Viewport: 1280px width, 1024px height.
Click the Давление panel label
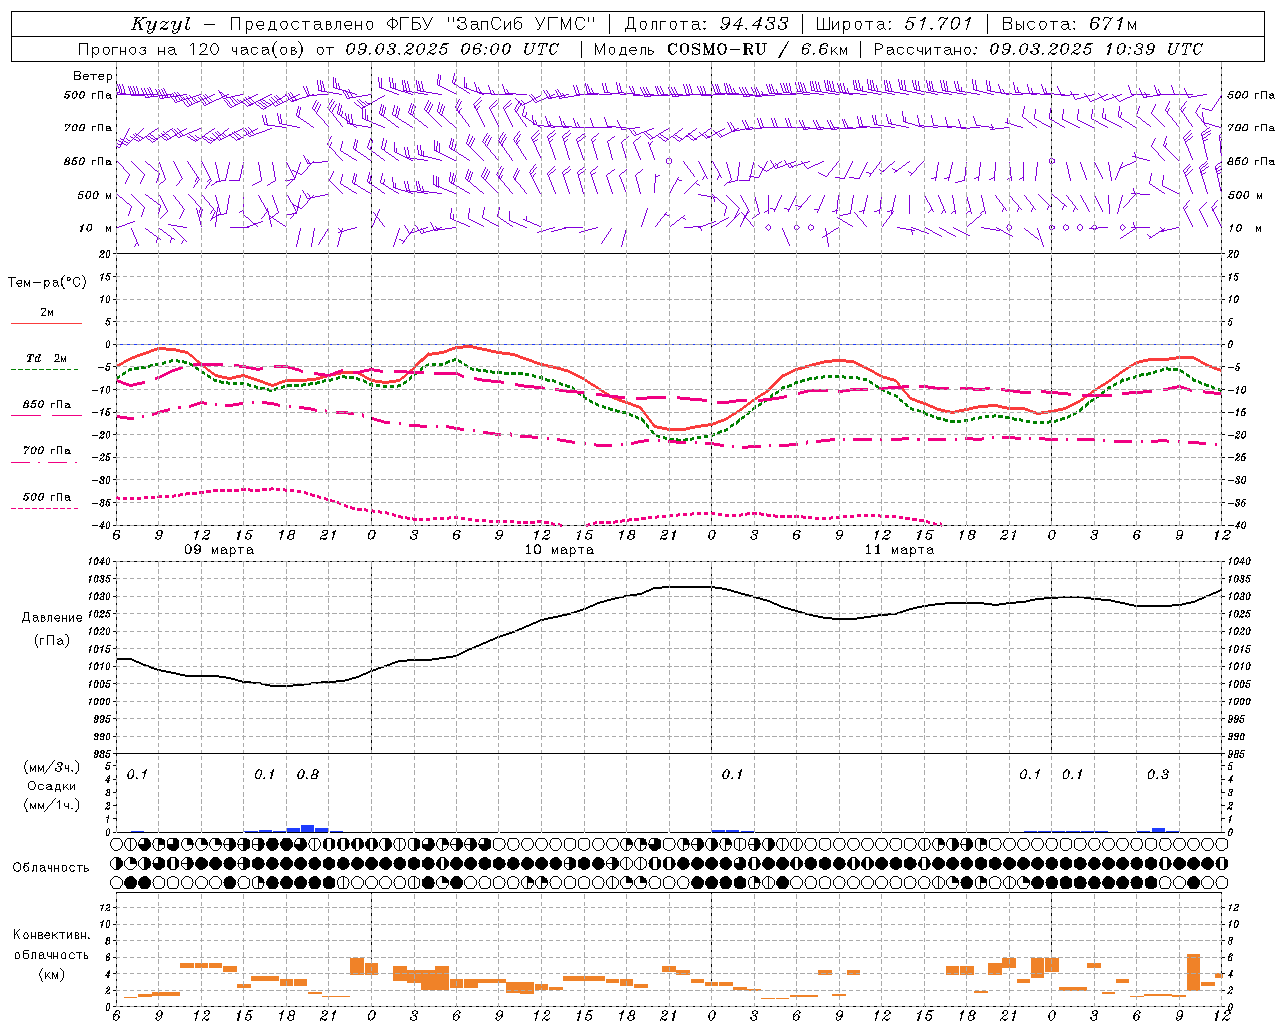[x=52, y=618]
